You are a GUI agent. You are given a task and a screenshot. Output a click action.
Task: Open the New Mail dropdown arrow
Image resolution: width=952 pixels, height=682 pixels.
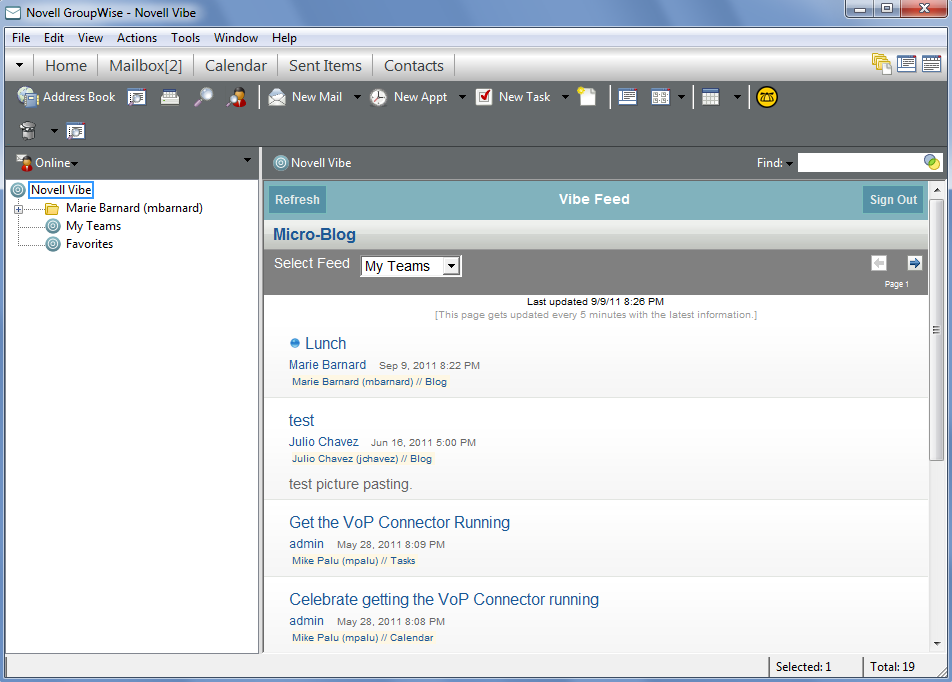pyautogui.click(x=355, y=97)
